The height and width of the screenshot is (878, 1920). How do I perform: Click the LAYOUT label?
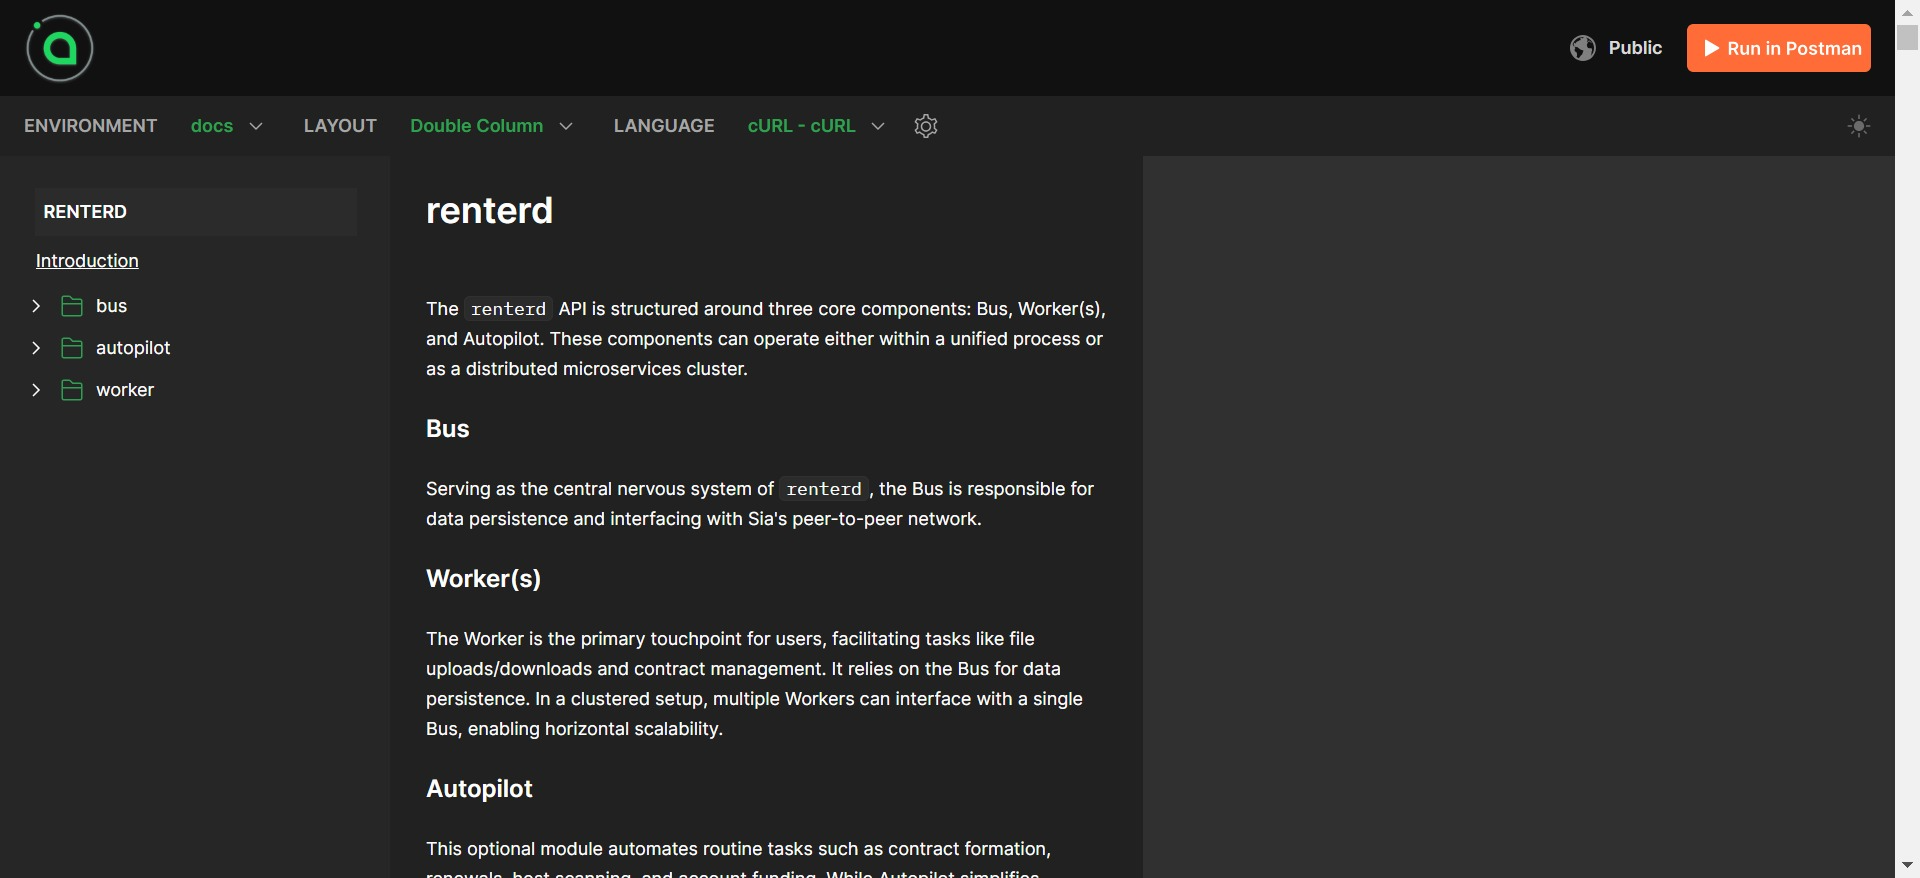pos(340,126)
